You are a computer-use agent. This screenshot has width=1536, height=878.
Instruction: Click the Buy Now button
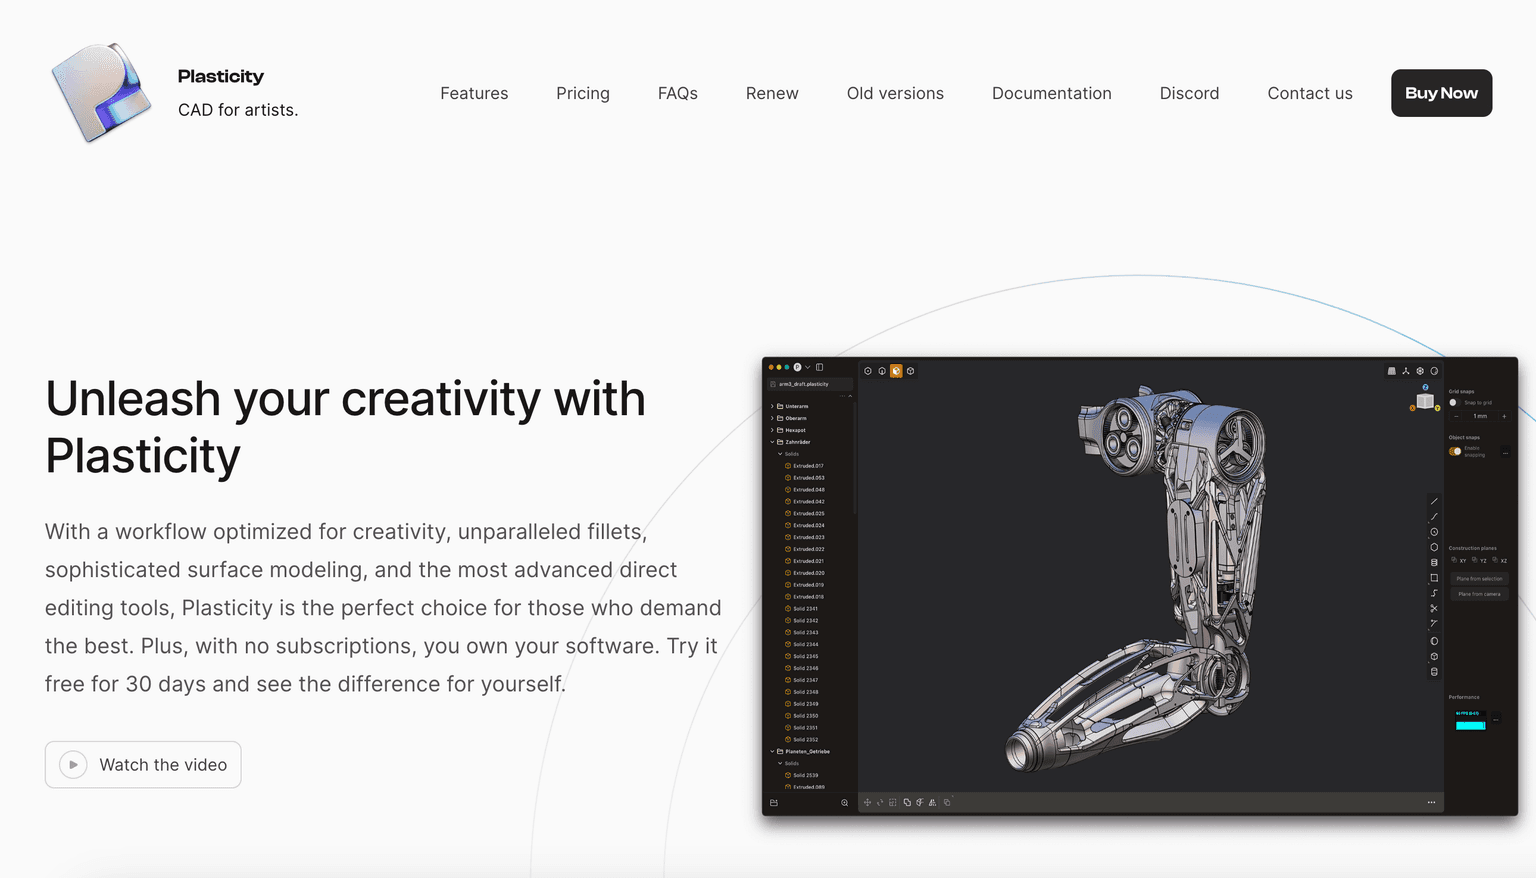[x=1441, y=93]
